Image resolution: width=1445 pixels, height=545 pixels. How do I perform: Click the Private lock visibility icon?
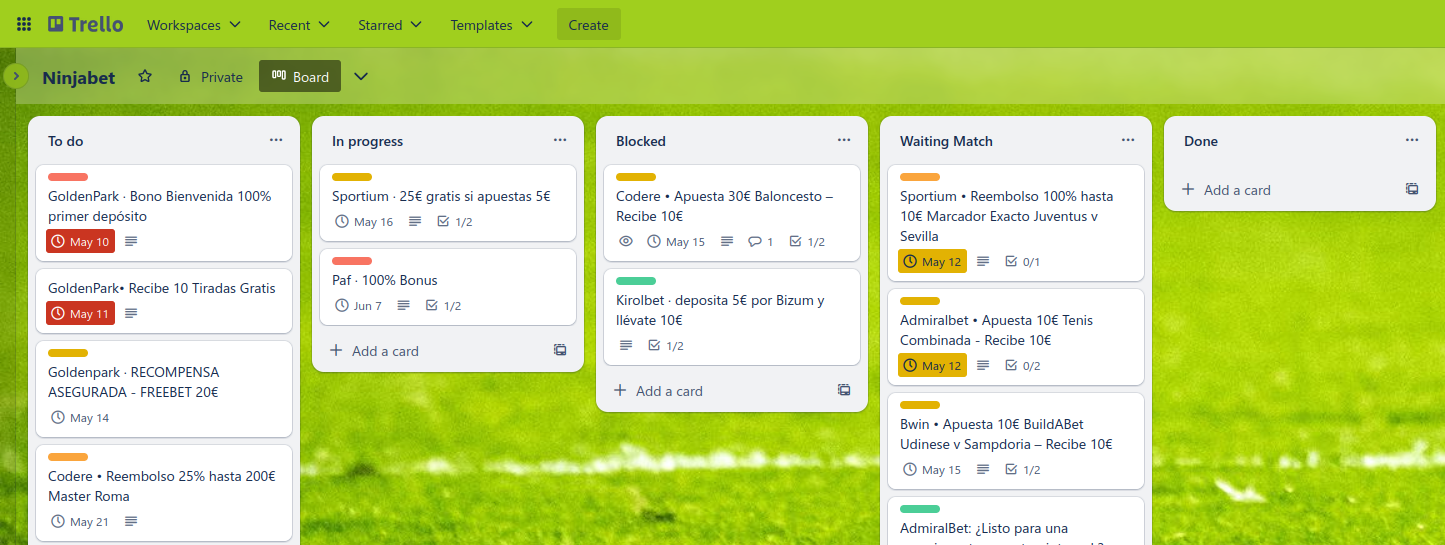coord(184,76)
